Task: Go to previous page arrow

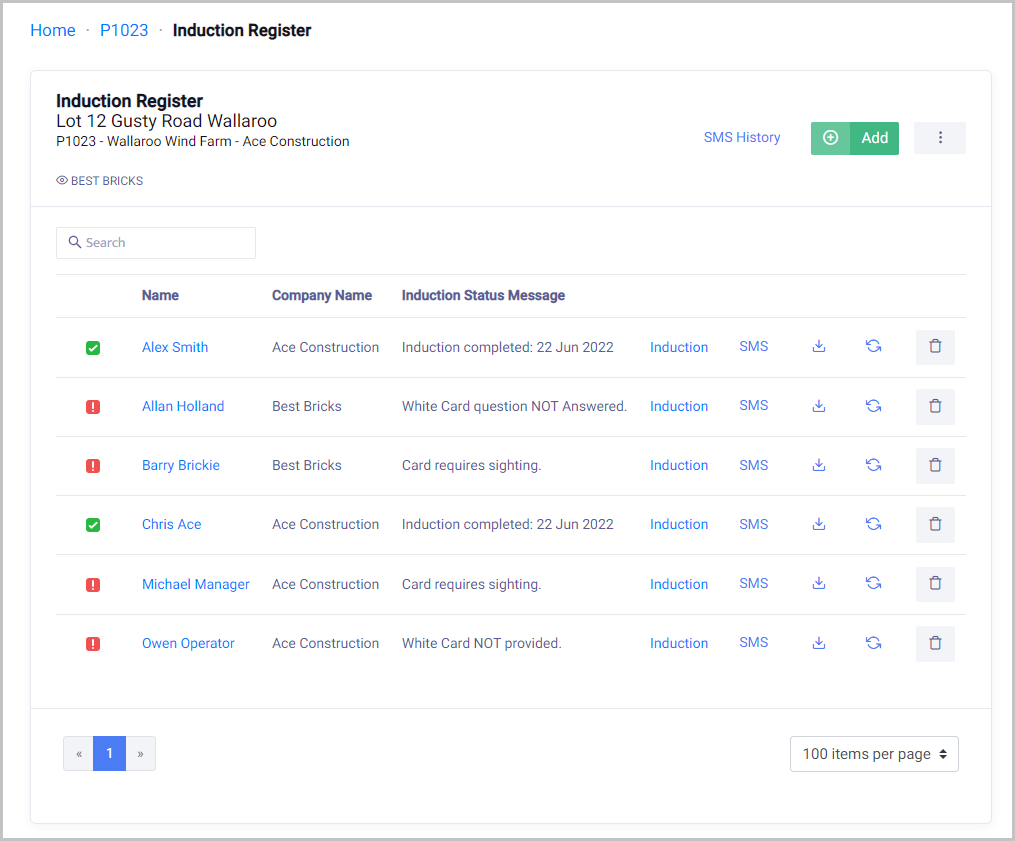Action: click(79, 754)
